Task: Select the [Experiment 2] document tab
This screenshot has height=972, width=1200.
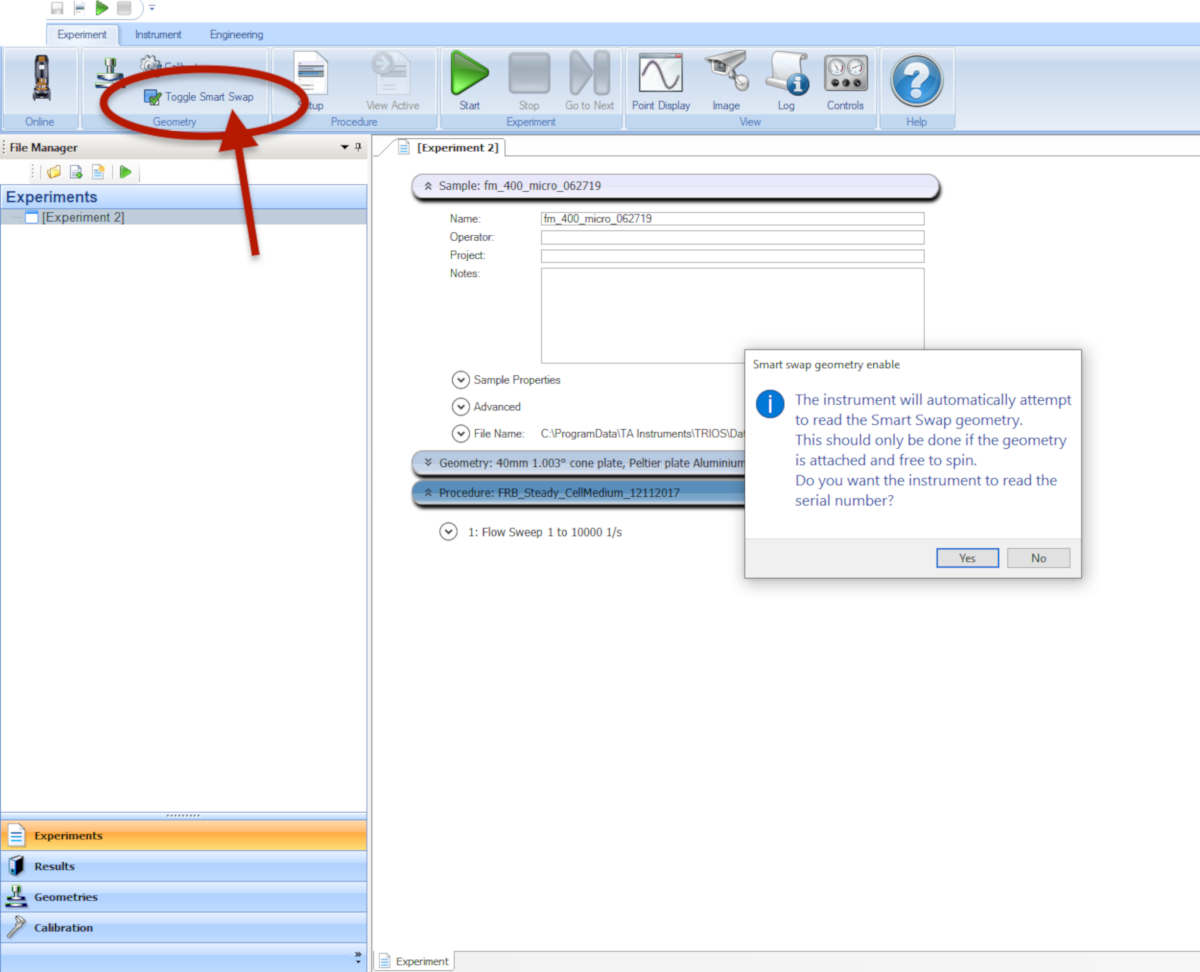Action: click(x=449, y=147)
